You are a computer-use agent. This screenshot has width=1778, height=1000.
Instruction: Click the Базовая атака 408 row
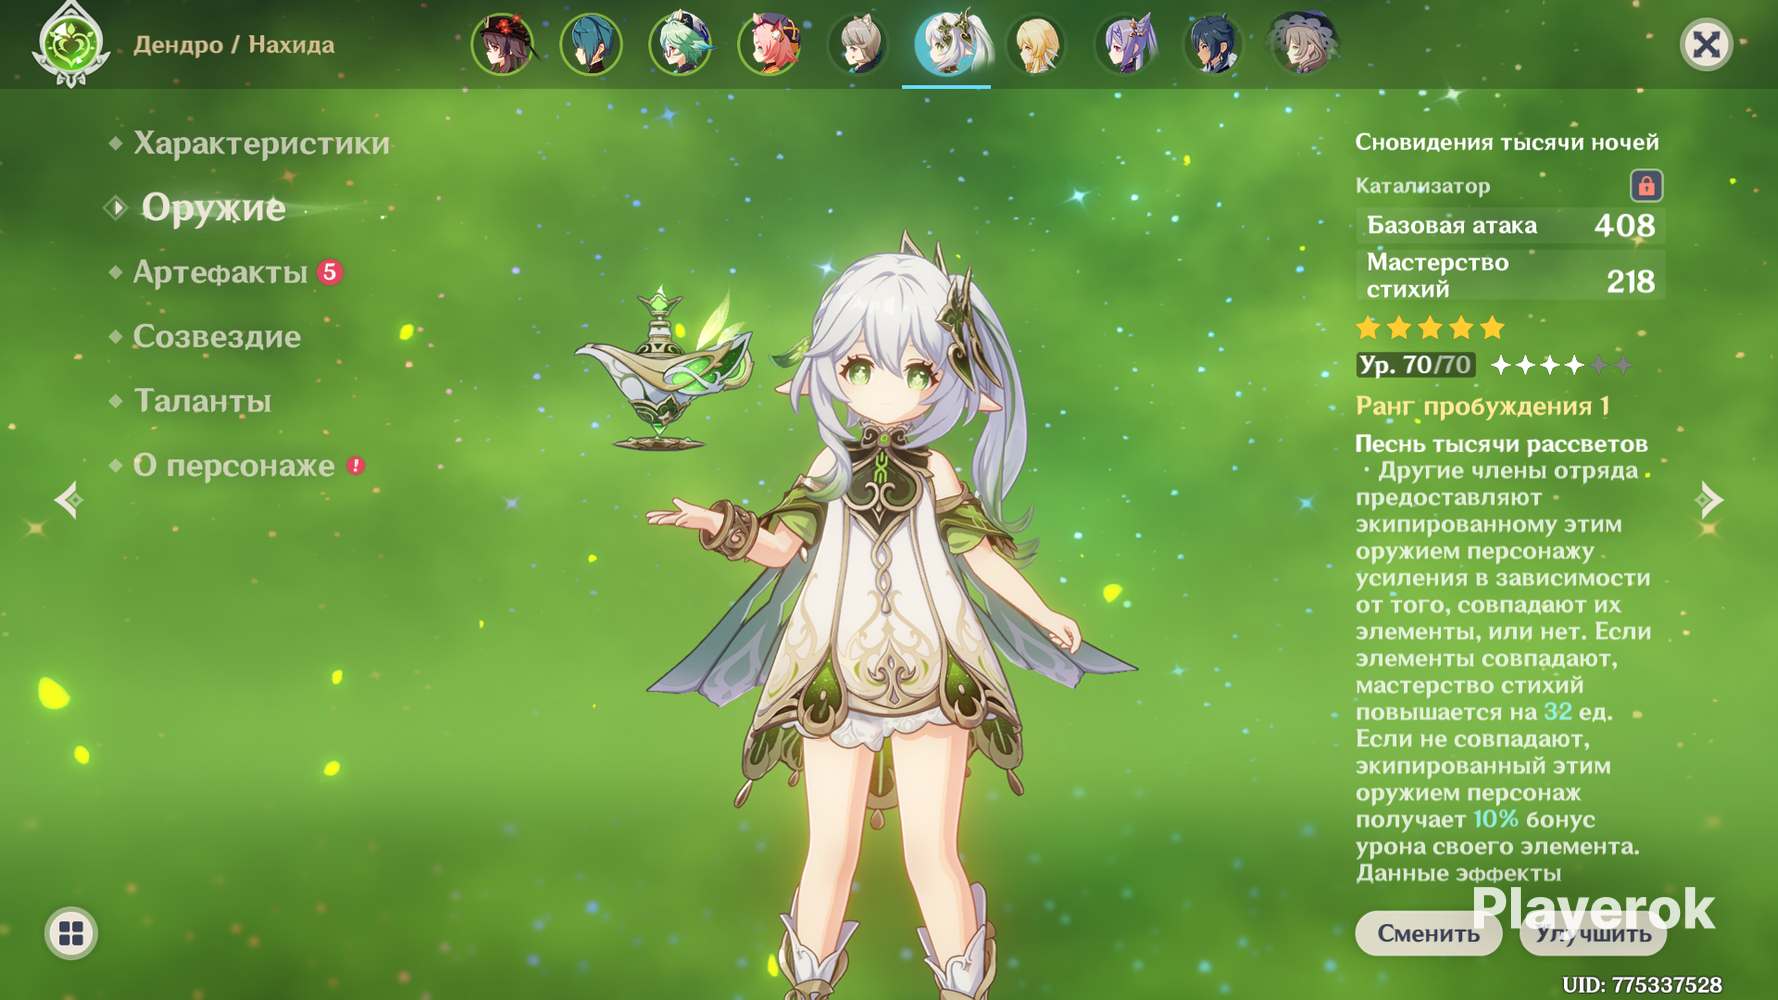click(1510, 225)
